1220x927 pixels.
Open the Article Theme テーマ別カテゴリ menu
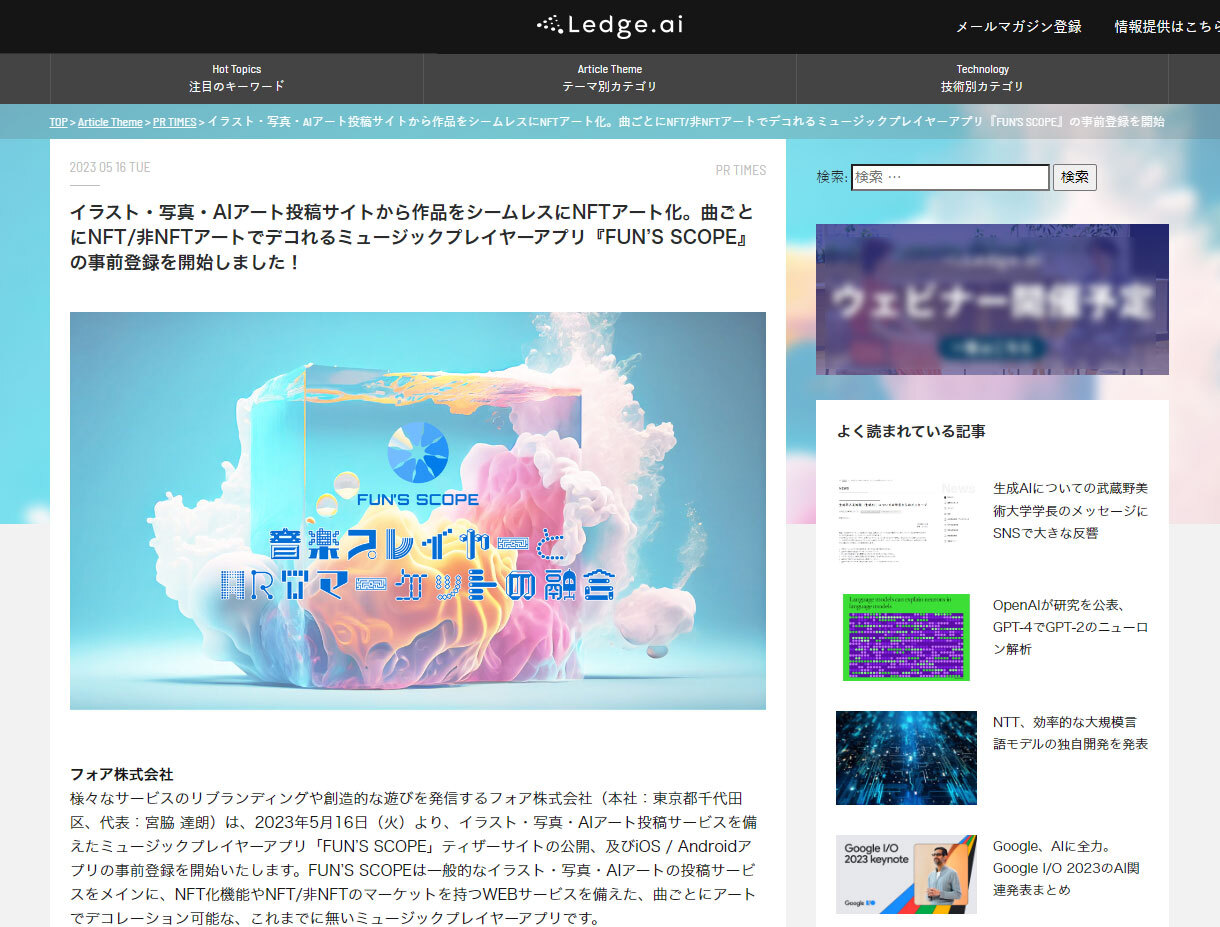[x=610, y=78]
